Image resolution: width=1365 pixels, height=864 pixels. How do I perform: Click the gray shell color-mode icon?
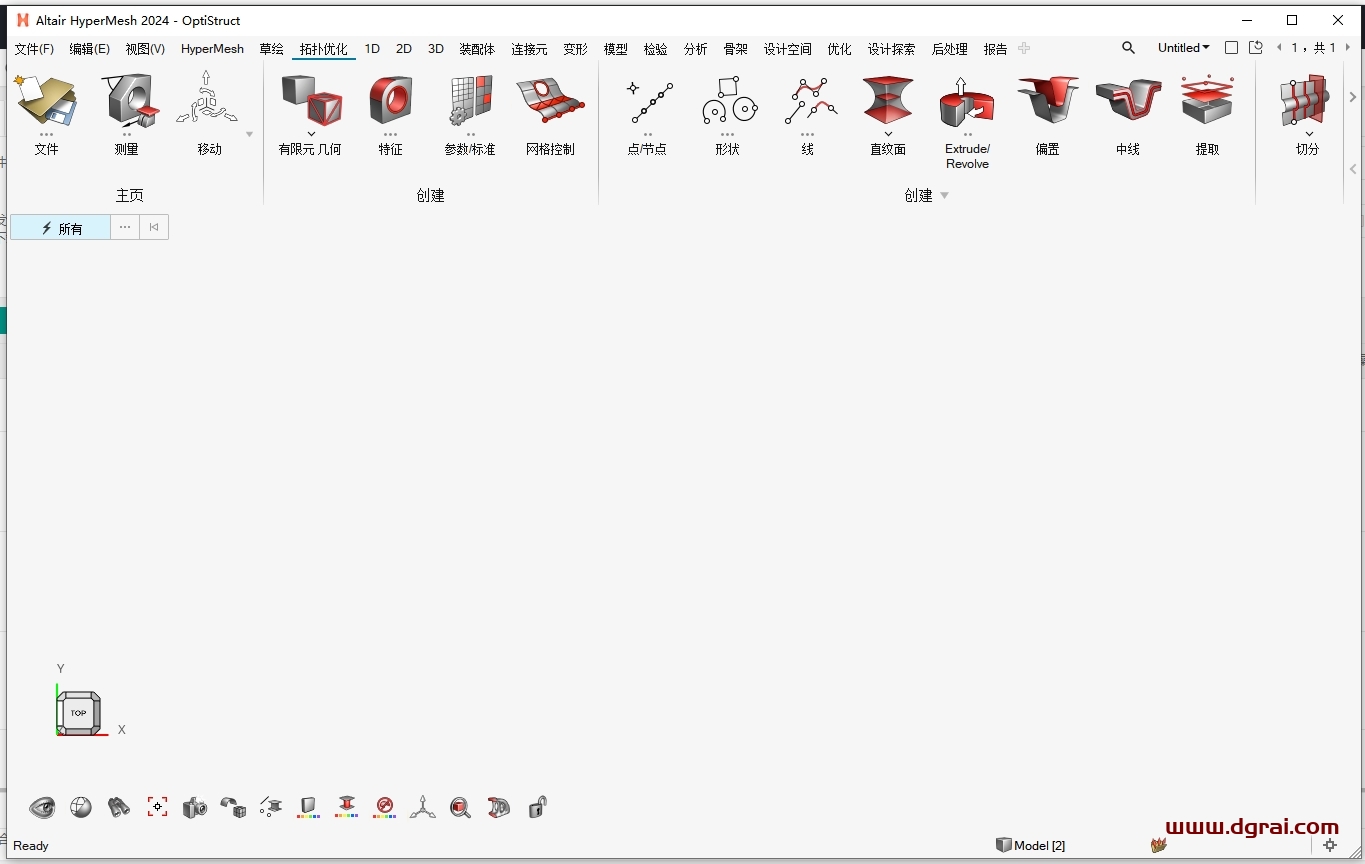309,807
